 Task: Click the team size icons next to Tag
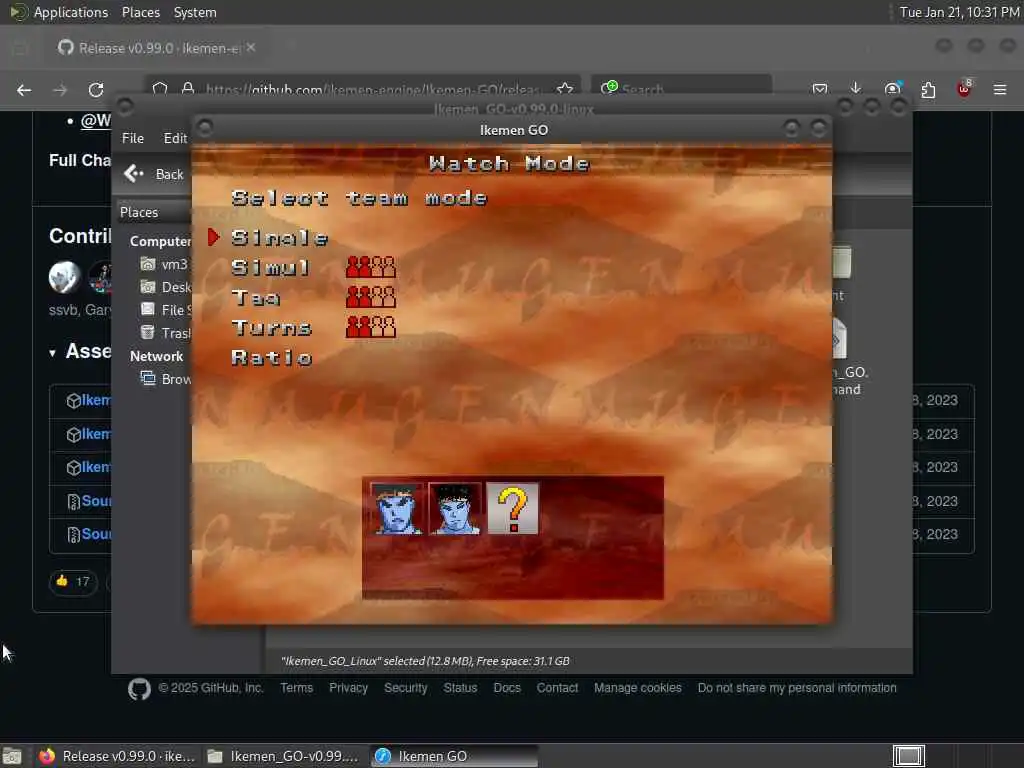370,297
